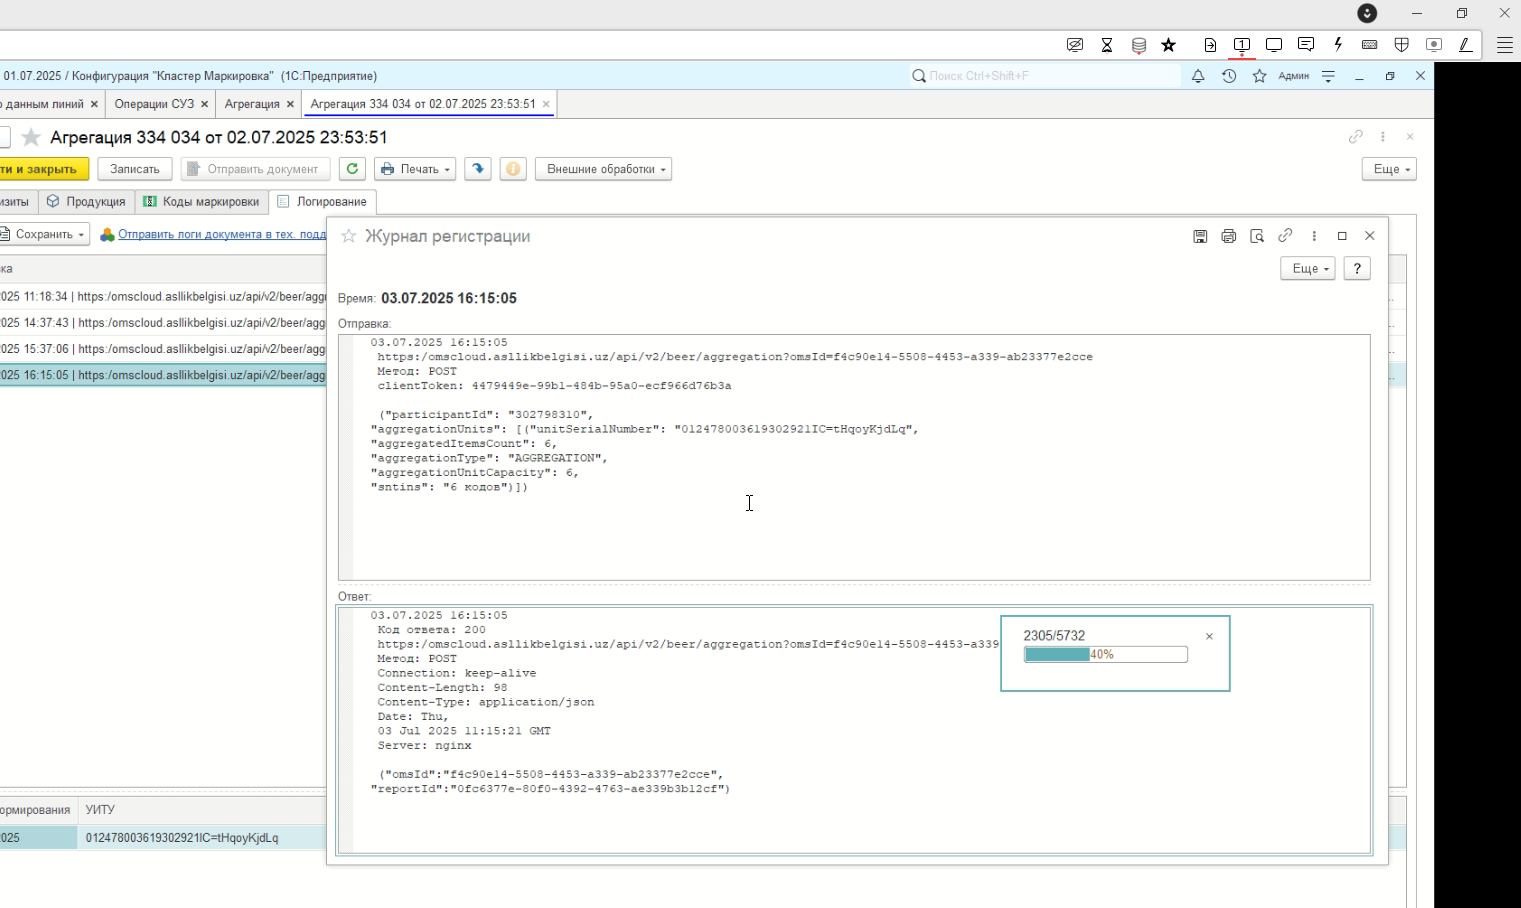Click the search field Поиск Ctrl+Shift+F
Viewport: 1521px width, 908px height.
(x=1045, y=76)
